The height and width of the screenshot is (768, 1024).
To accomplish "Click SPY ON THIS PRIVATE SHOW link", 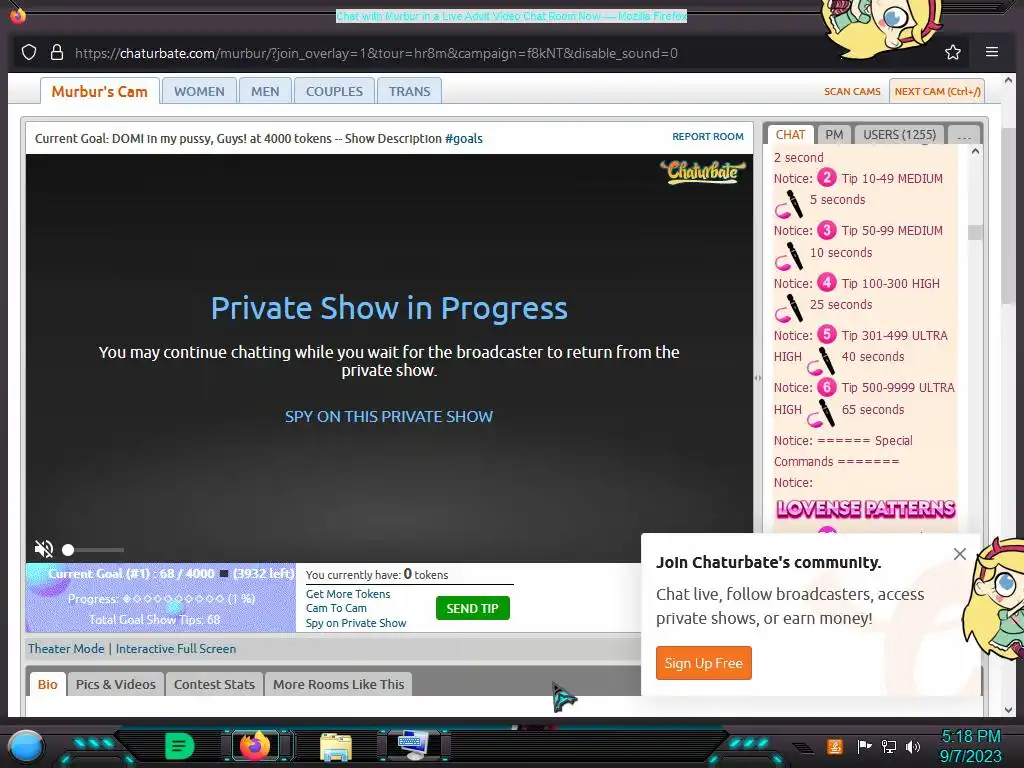I will (x=389, y=417).
